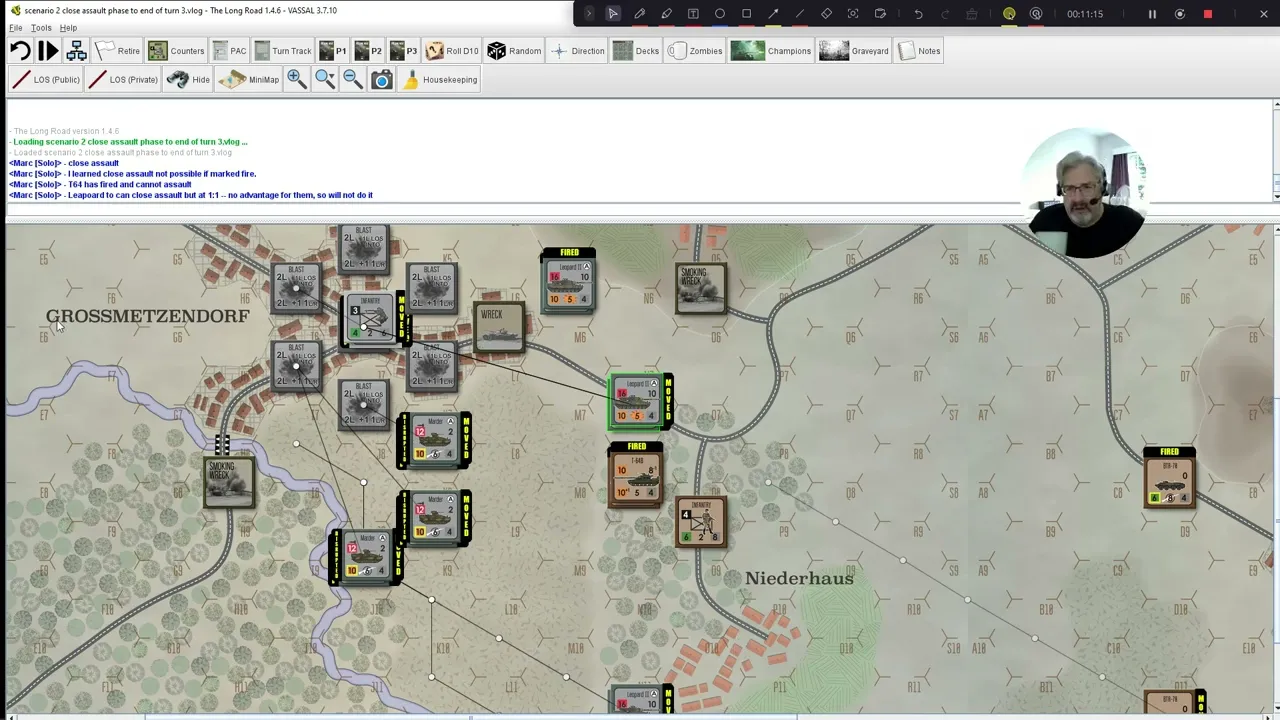Capture the map with the camera icon
This screenshot has width=1280, height=720.
pyautogui.click(x=382, y=80)
